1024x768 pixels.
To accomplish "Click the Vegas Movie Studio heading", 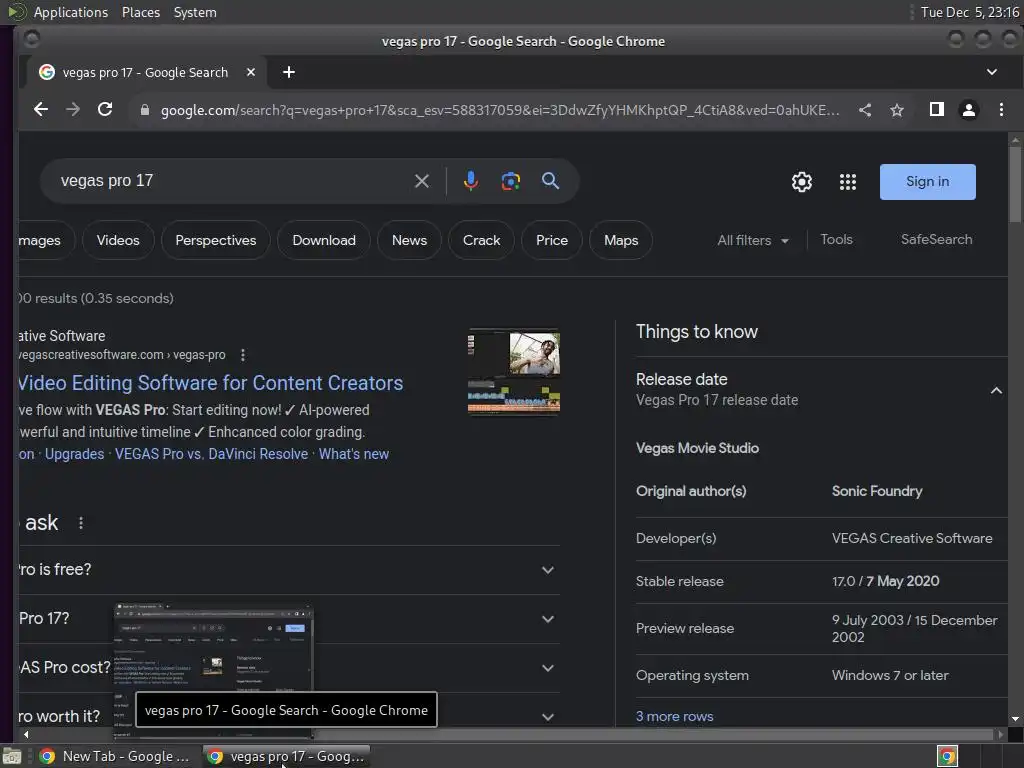I will [x=697, y=448].
